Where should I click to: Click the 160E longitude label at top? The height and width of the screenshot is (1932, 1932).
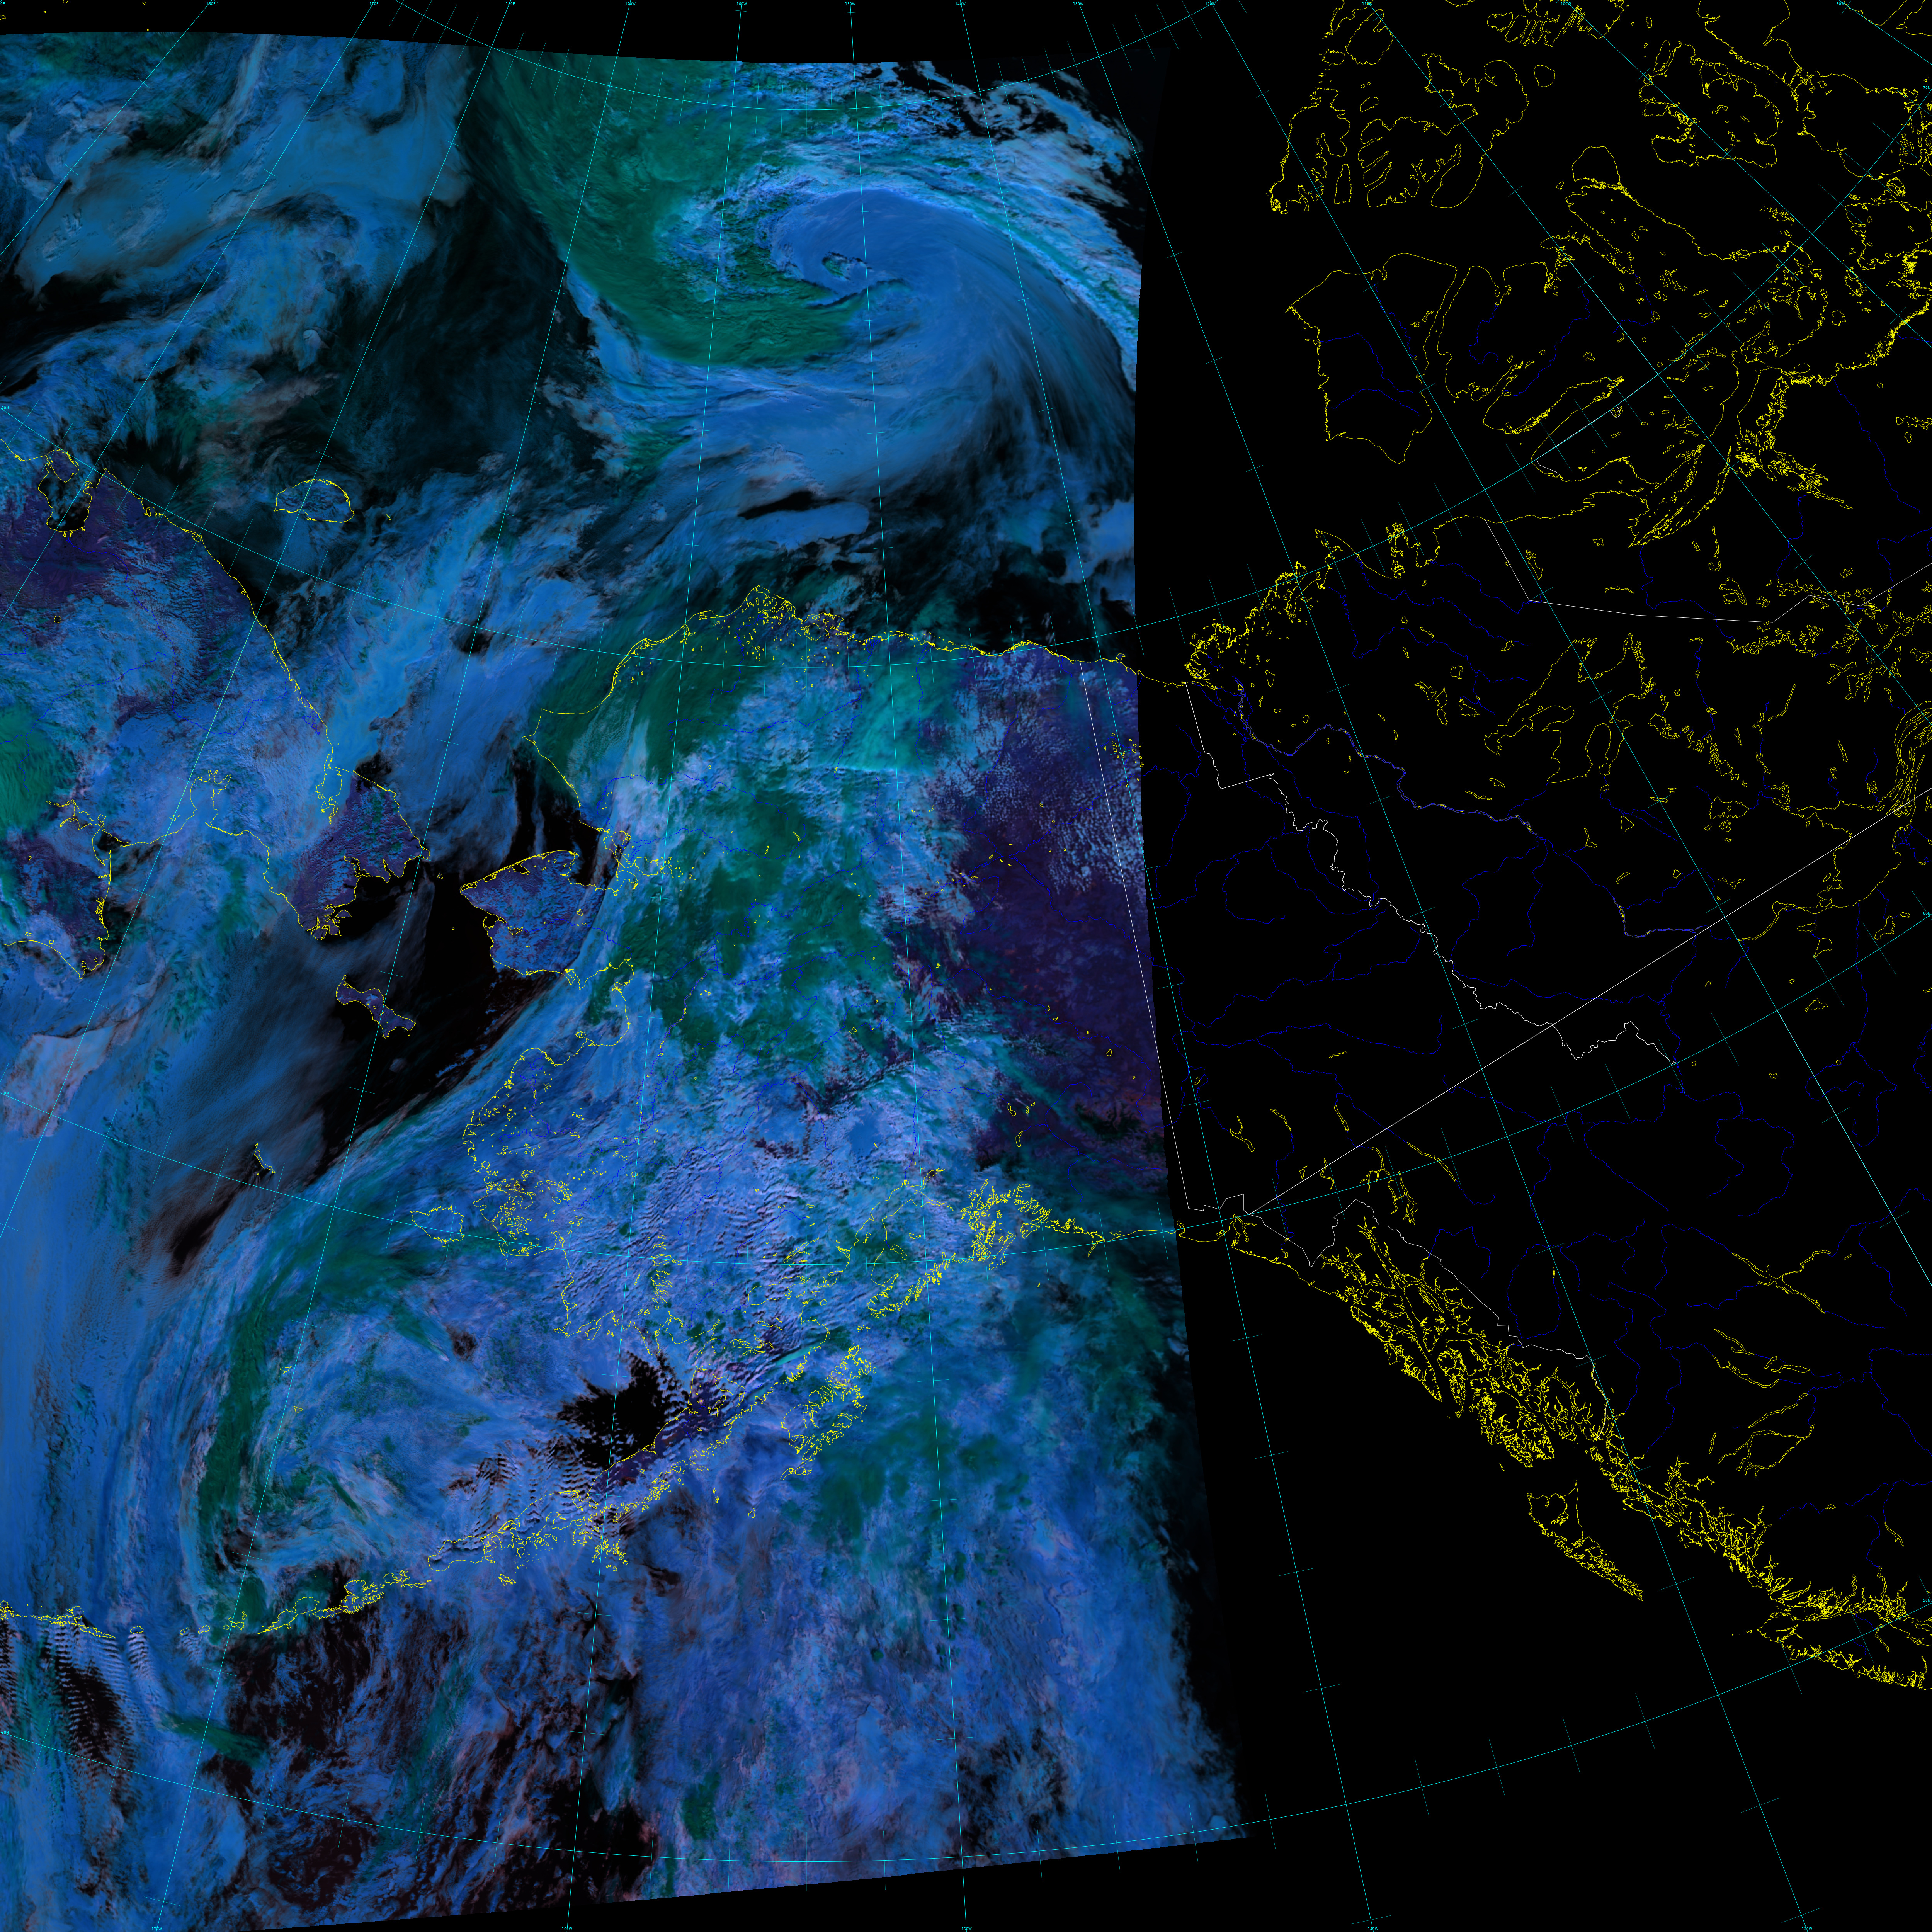pos(211,4)
